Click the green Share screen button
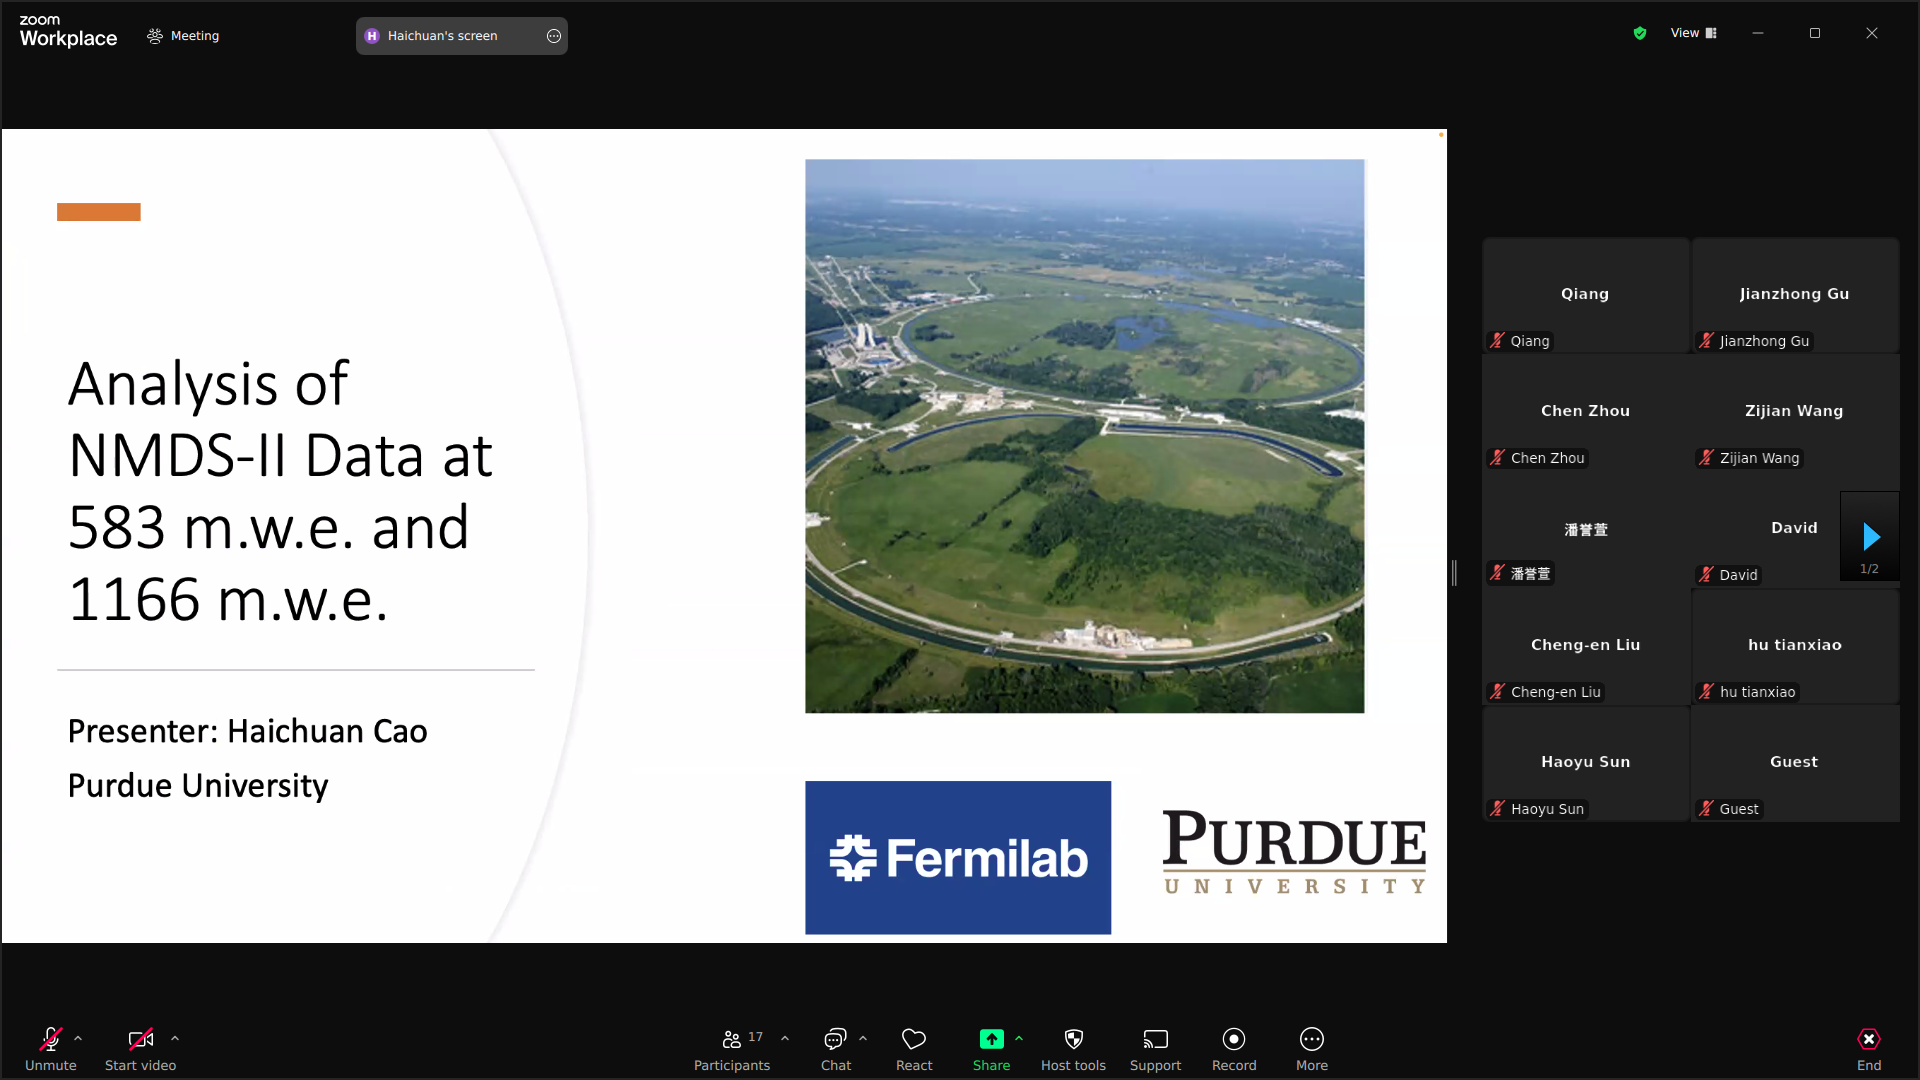1920x1080 pixels. point(991,1048)
